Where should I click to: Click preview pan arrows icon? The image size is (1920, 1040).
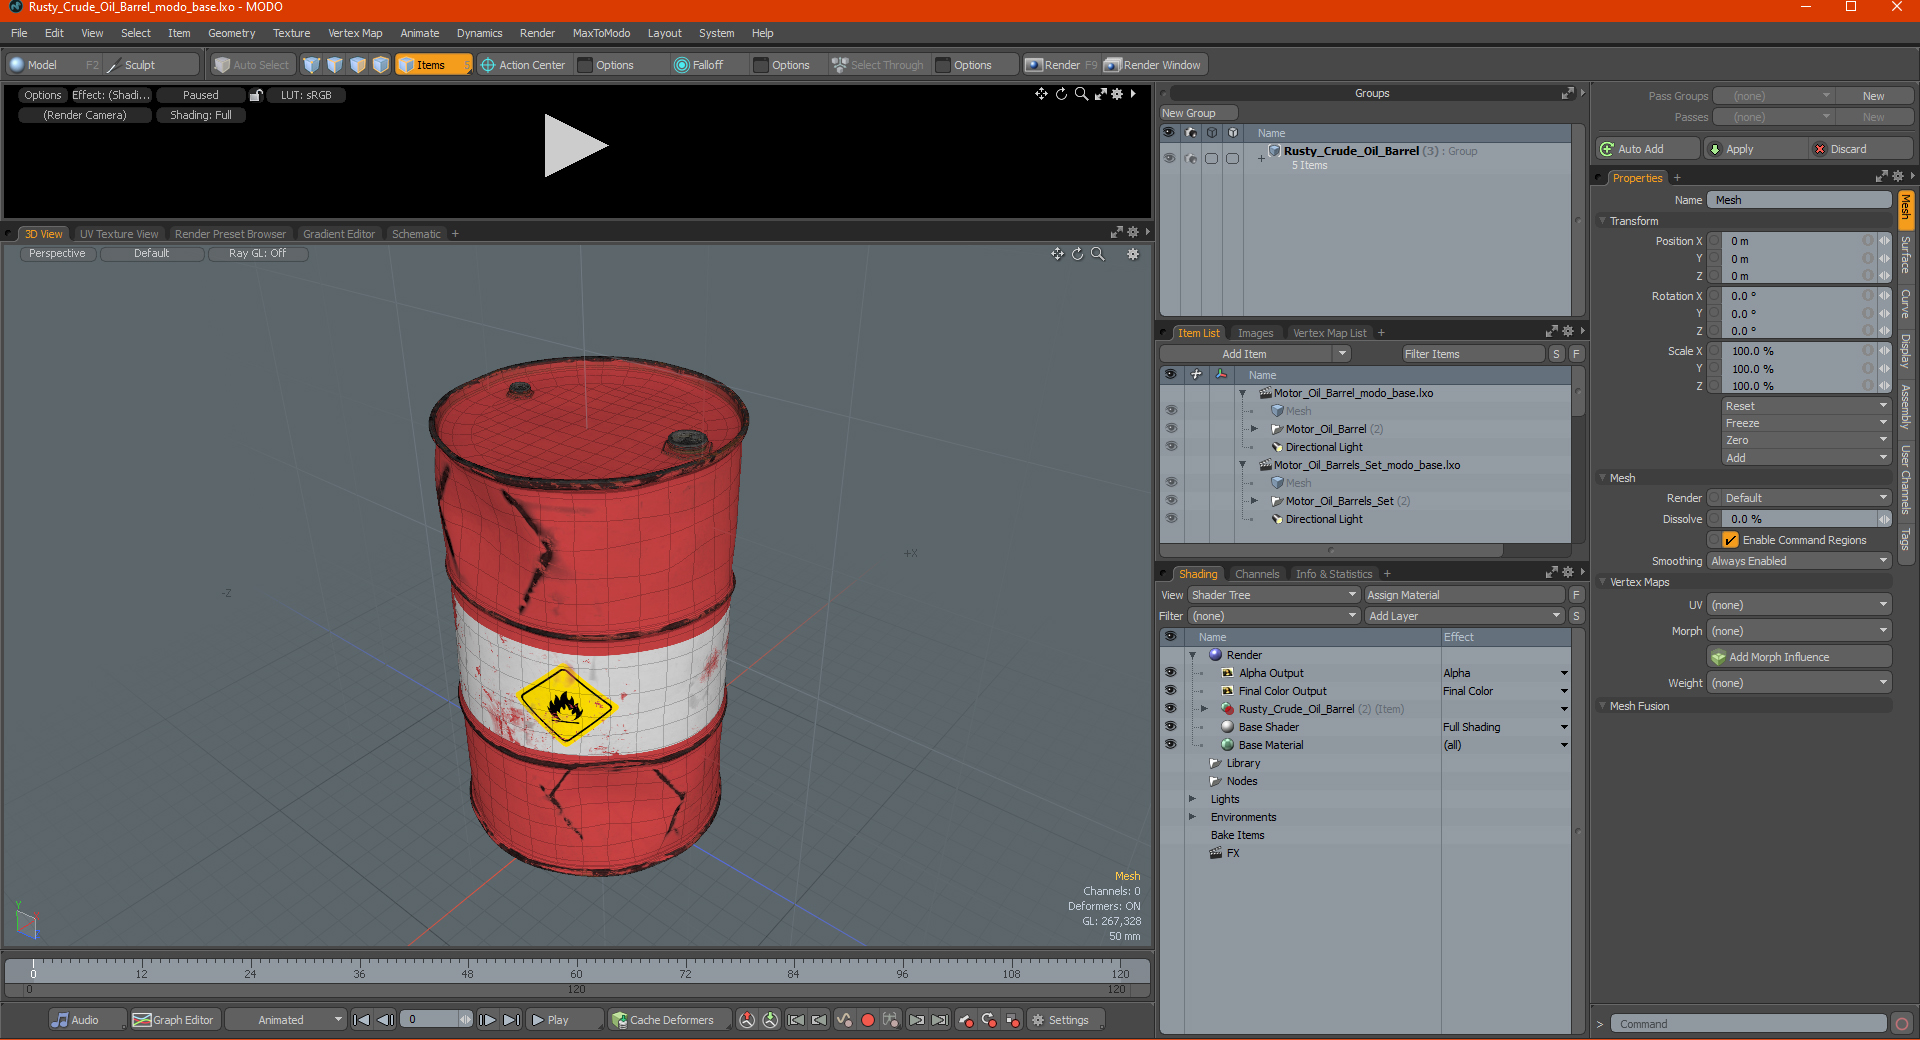click(1041, 93)
